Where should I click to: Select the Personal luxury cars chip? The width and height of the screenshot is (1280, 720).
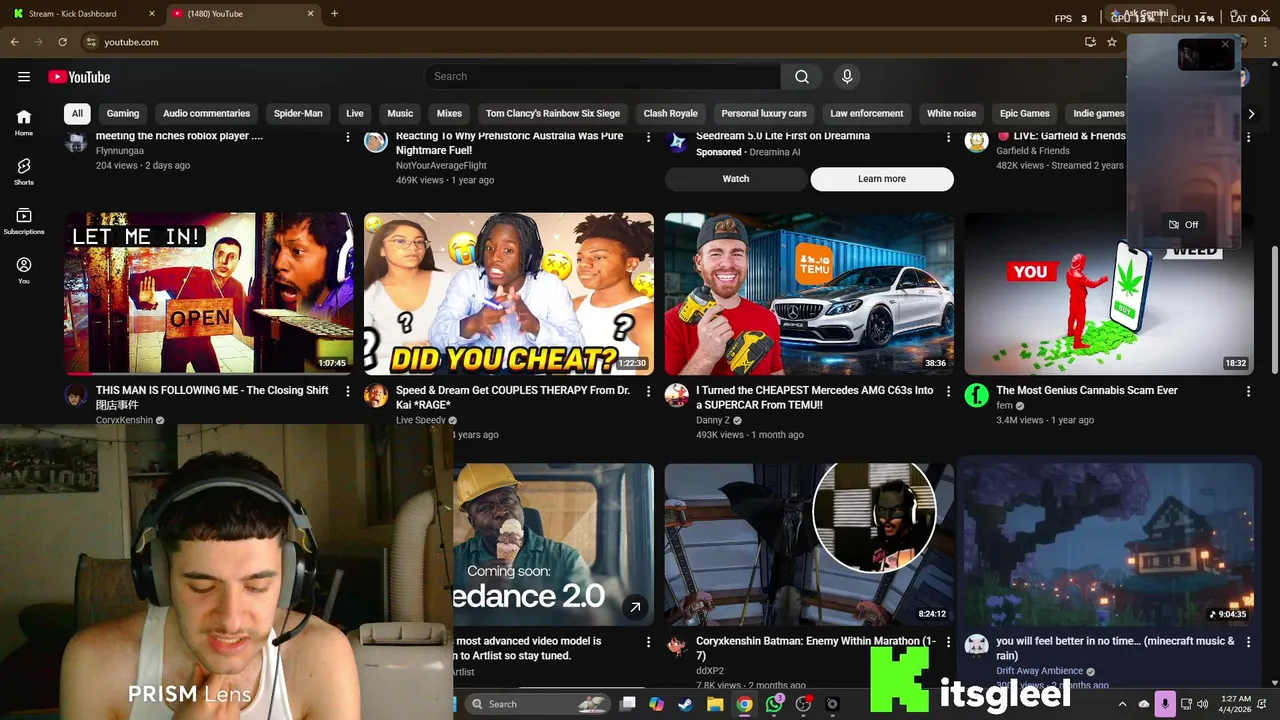coord(764,113)
